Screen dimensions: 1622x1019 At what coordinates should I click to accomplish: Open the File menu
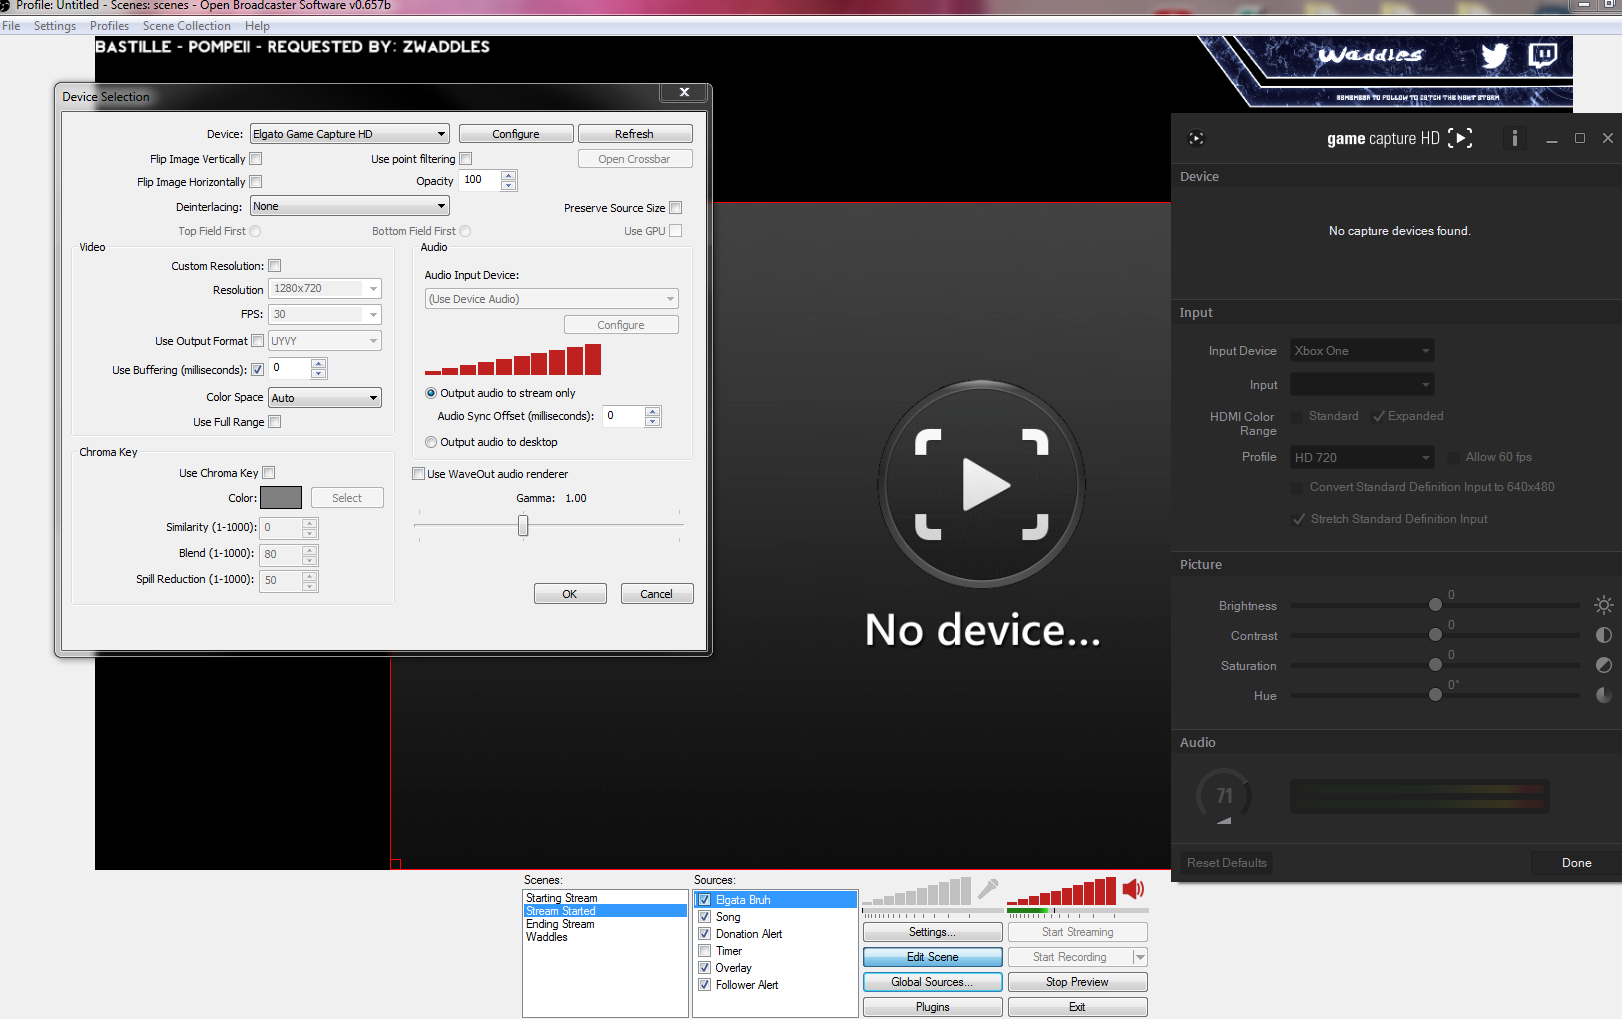[x=11, y=26]
